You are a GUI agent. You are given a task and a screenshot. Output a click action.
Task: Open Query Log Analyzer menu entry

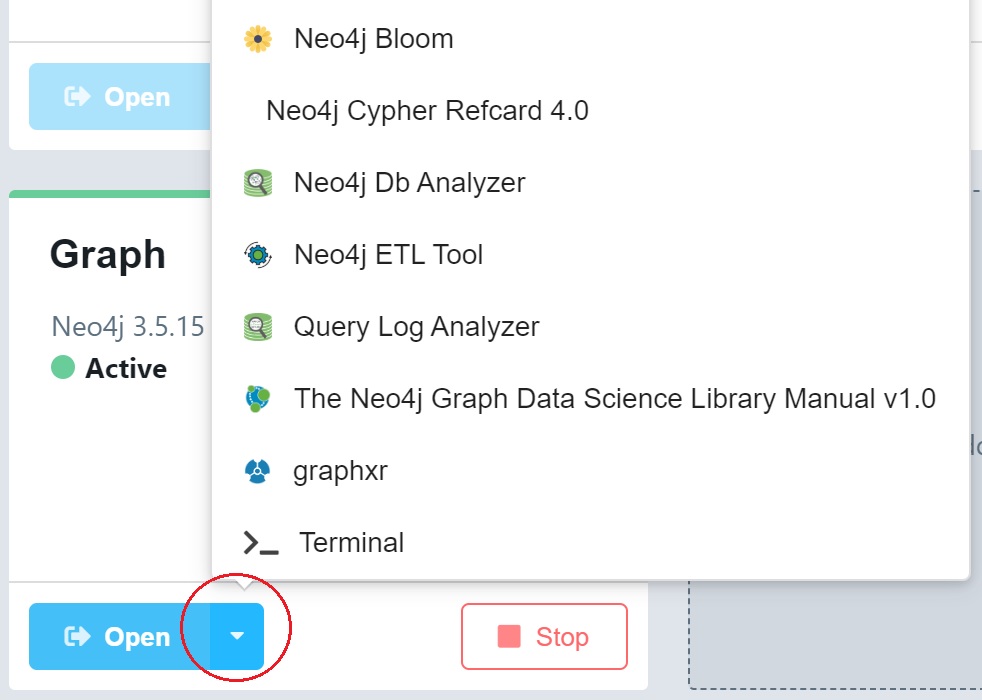pos(591,327)
